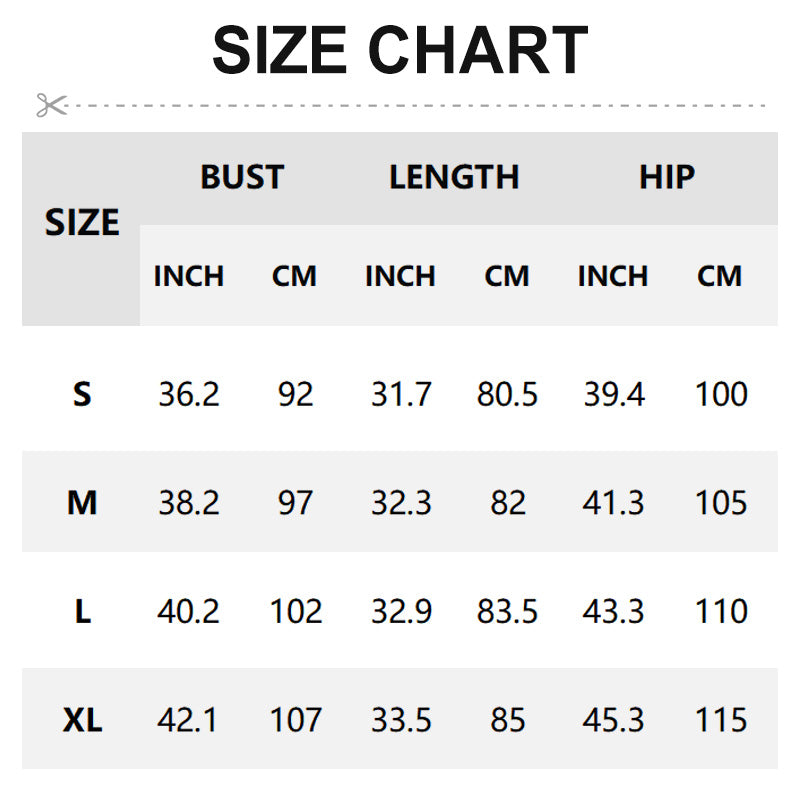Screen dimensions: 800x800
Task: Click the 41.3 hip inch value
Action: (614, 502)
